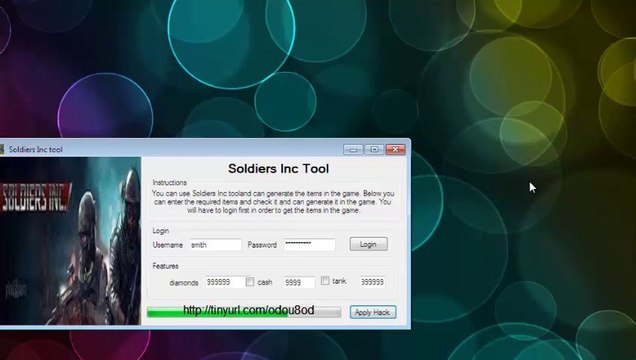Select the diamonds amount field
This screenshot has height=360, width=636.
point(225,282)
